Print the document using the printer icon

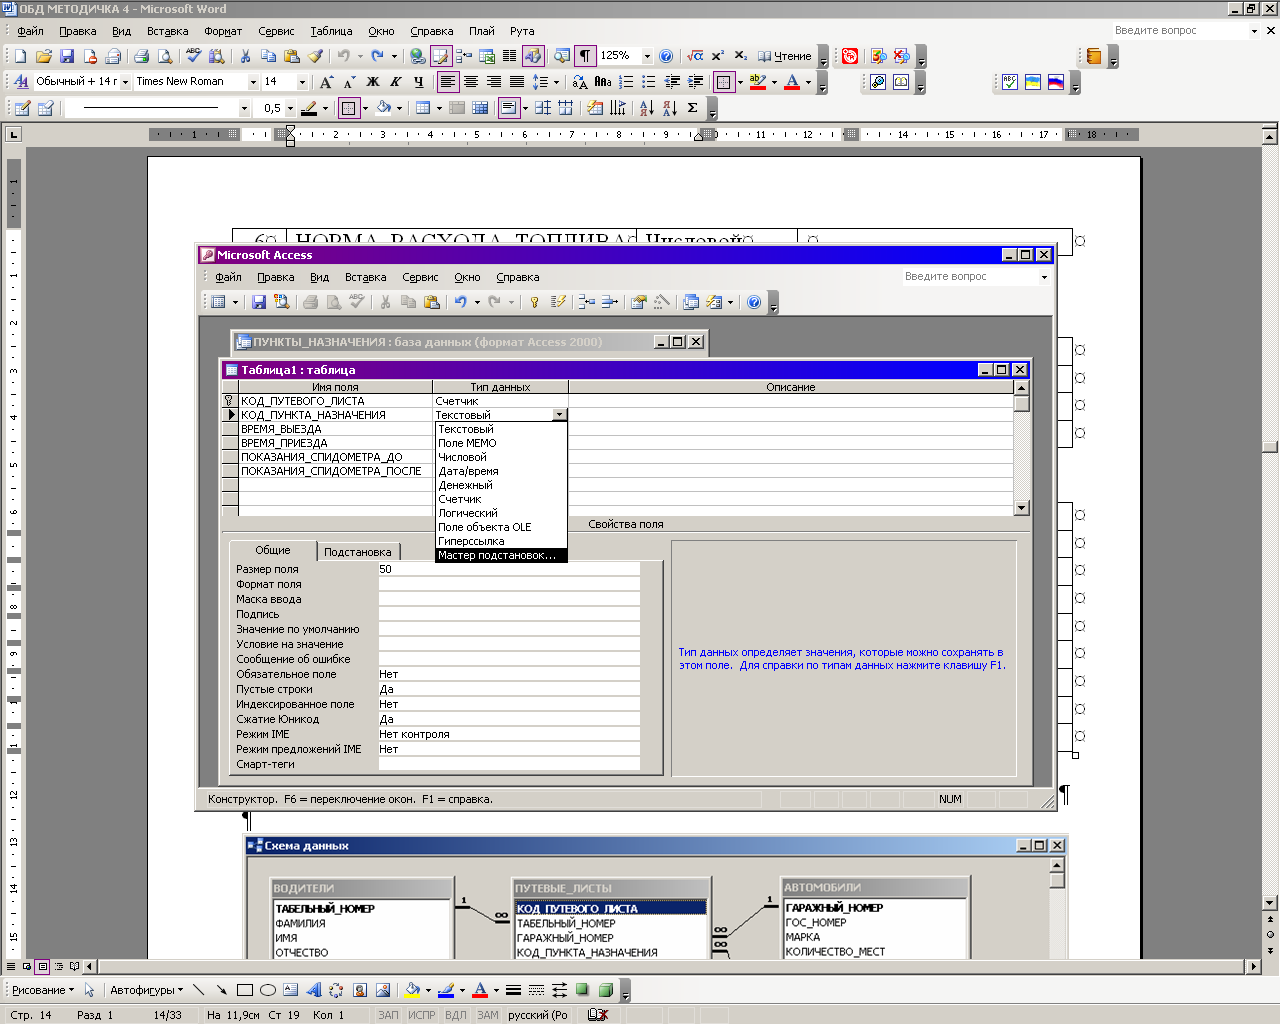(141, 56)
